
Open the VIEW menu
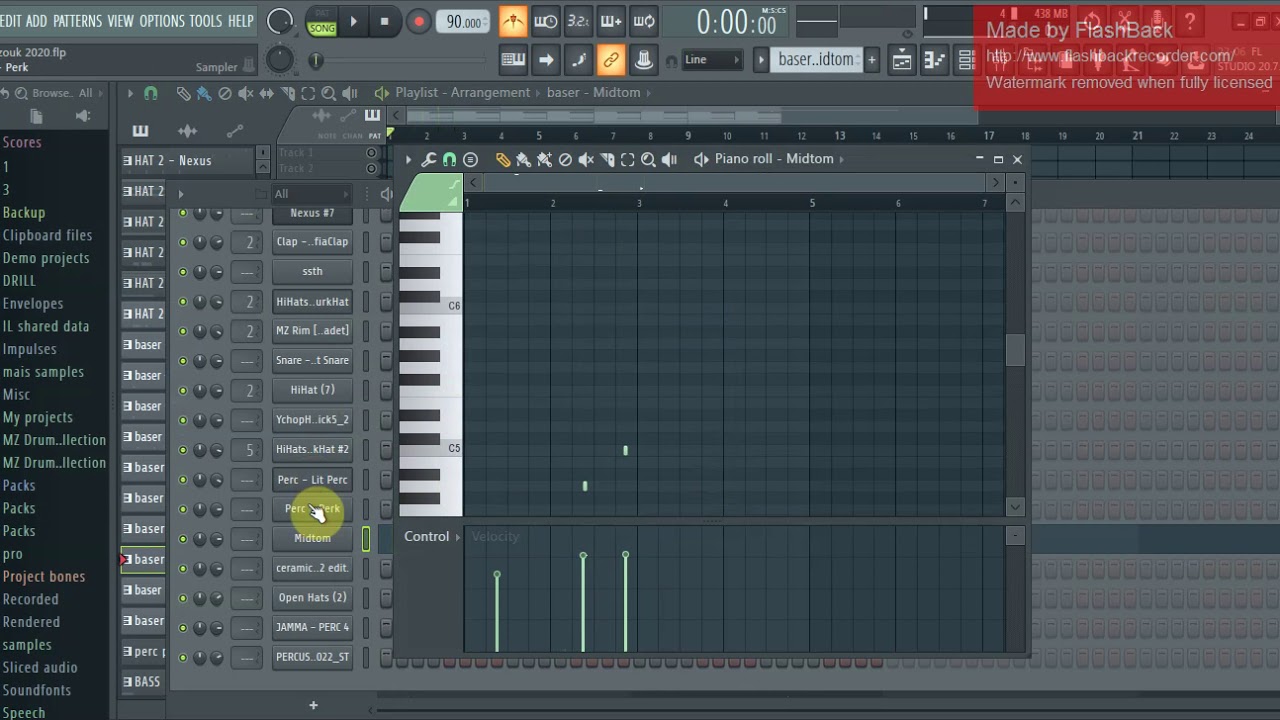pyautogui.click(x=120, y=21)
